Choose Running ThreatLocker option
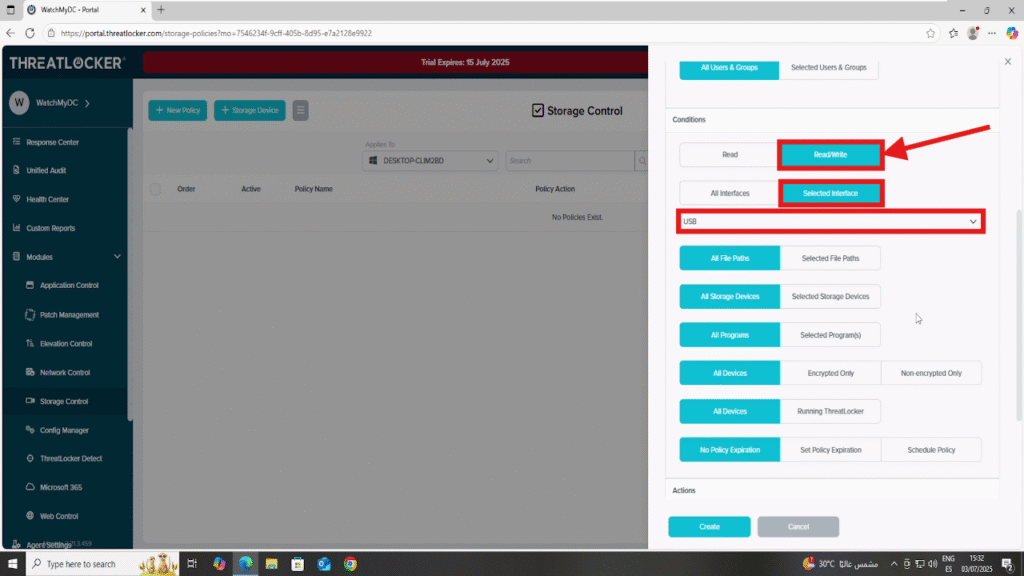1024x576 pixels. (x=830, y=411)
